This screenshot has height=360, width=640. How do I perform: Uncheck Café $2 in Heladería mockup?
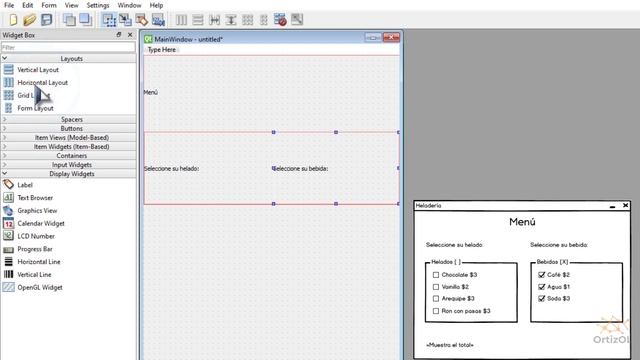click(x=542, y=275)
